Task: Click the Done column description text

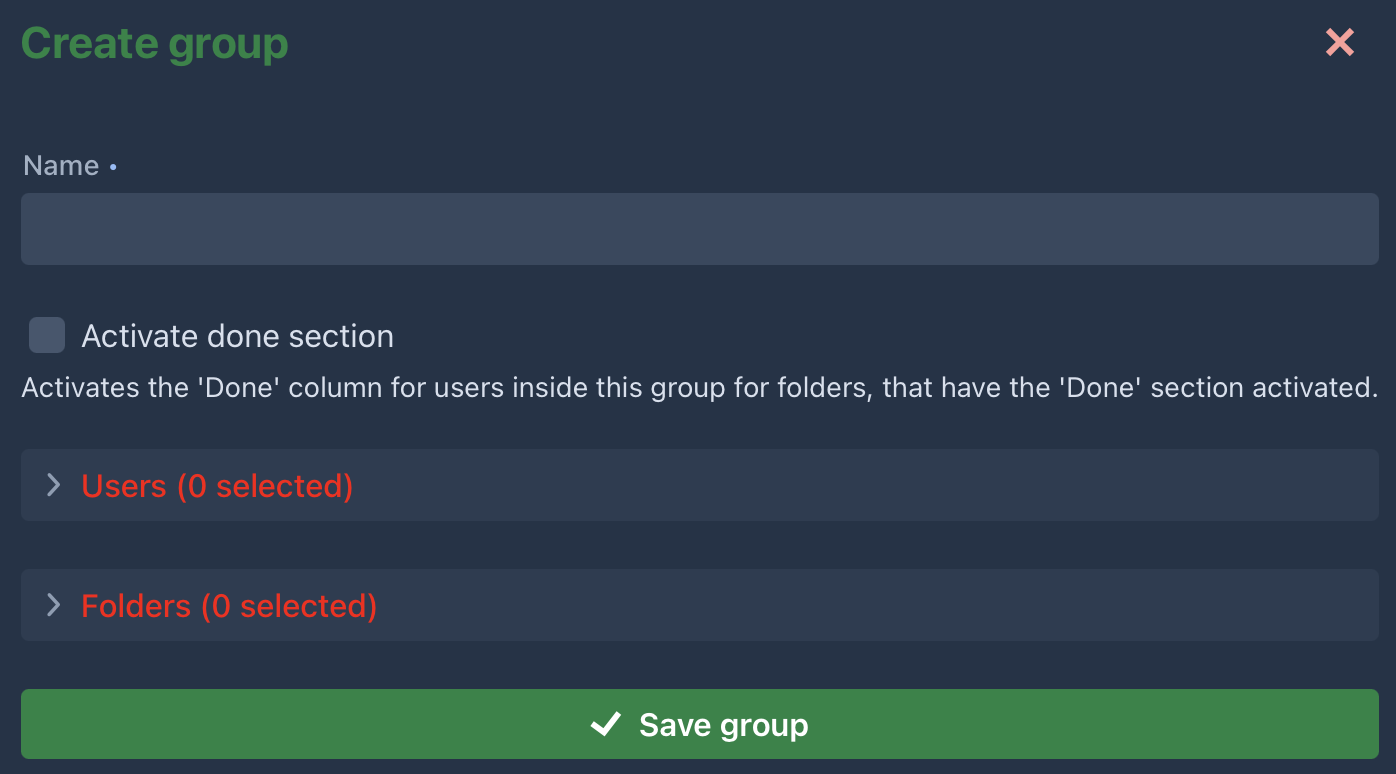Action: tap(699, 388)
